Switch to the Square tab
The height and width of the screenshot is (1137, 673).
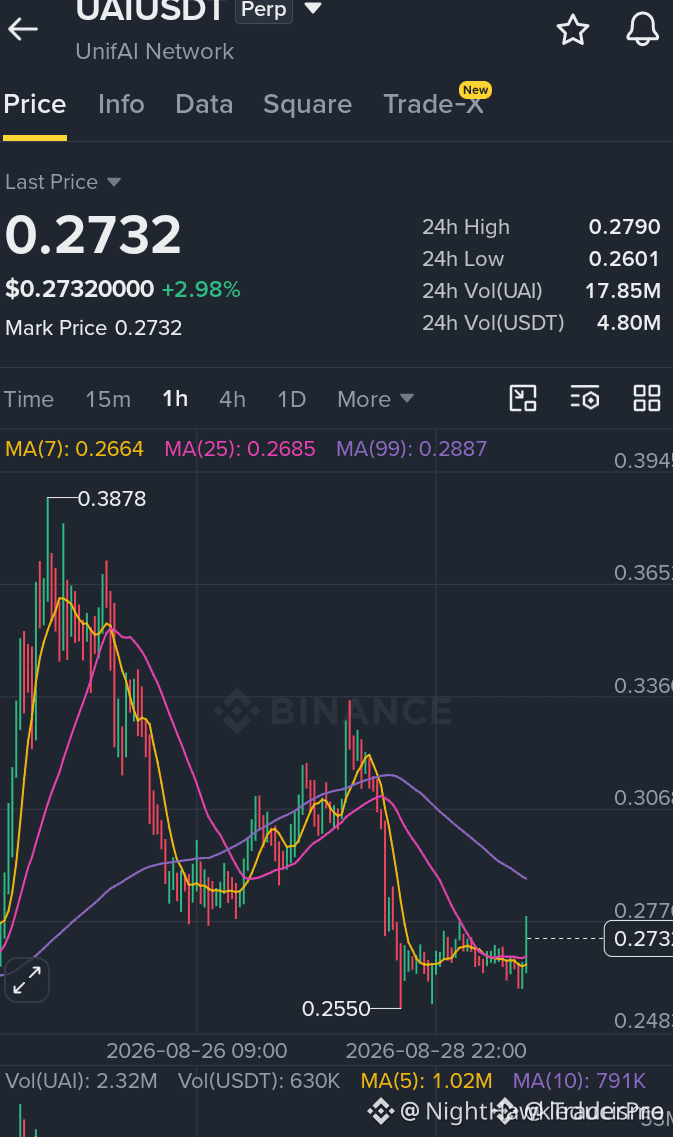tap(307, 104)
